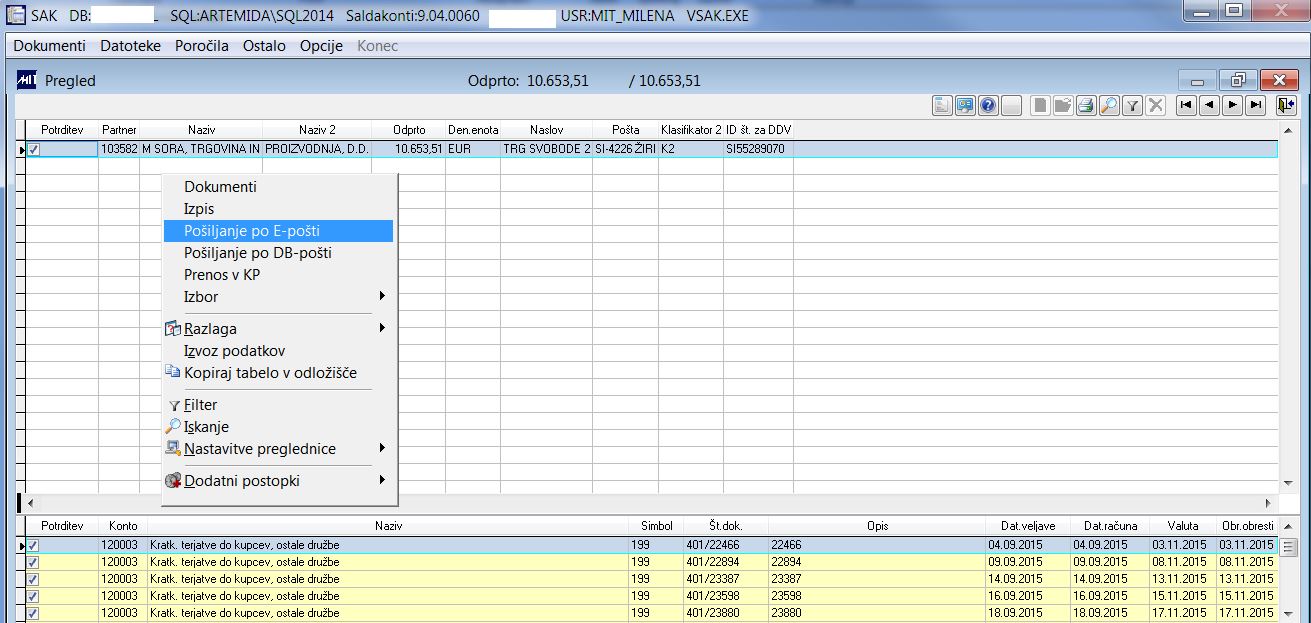The width and height of the screenshot is (1311, 623).
Task: Click the Konto column header in lower grid
Action: coord(124,526)
